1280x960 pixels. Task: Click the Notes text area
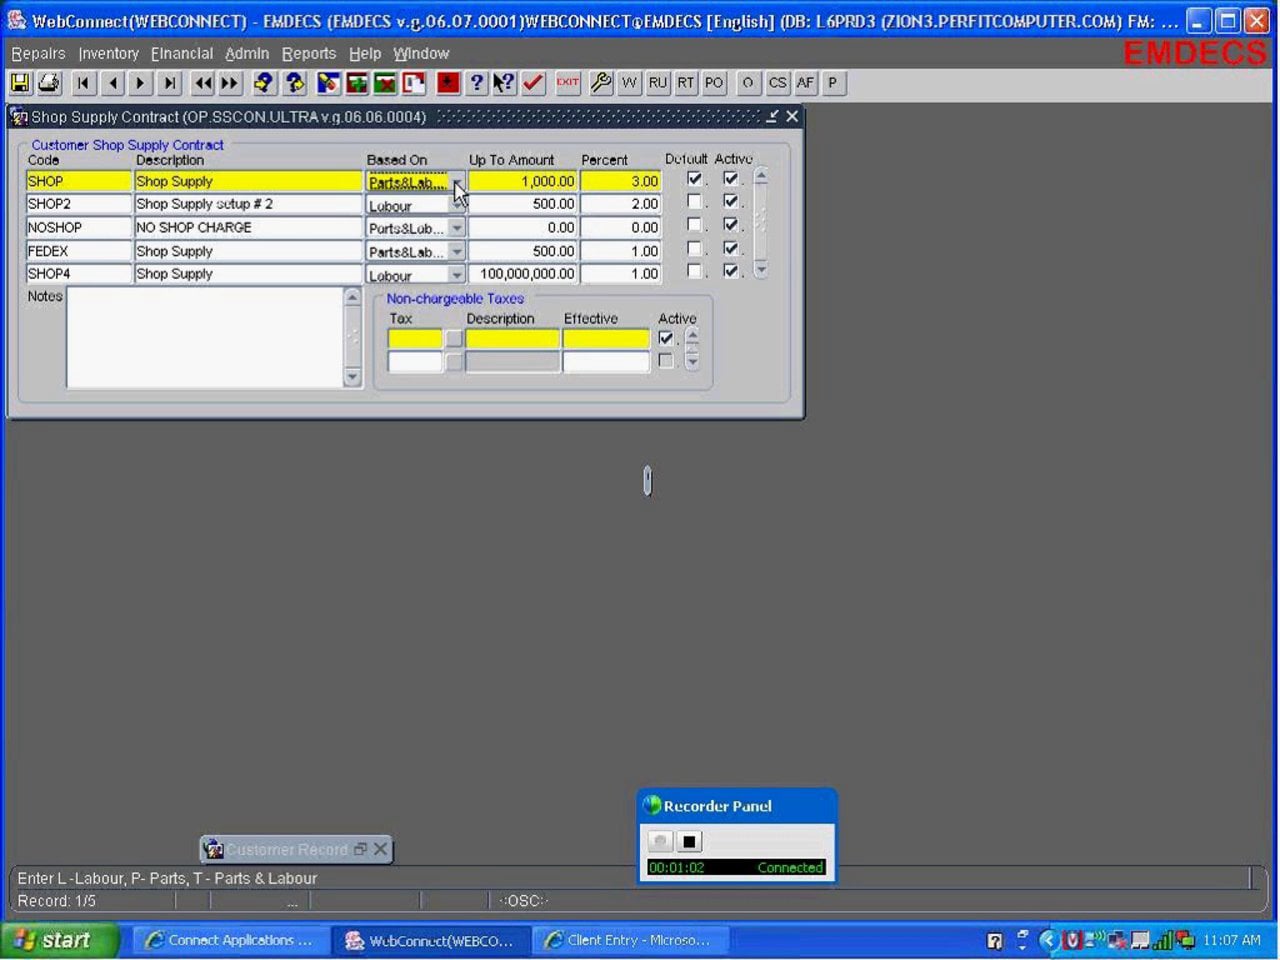[205, 337]
